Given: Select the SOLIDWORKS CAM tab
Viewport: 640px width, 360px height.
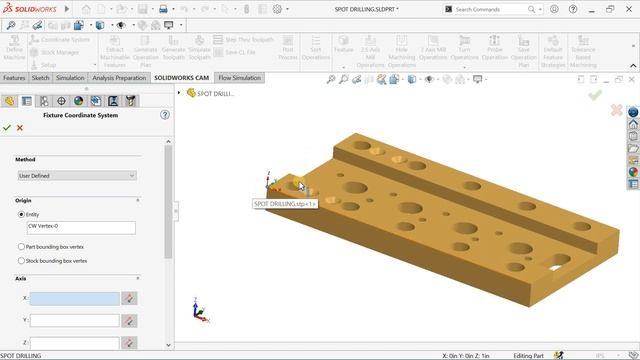Looking at the screenshot, I should [x=182, y=78].
